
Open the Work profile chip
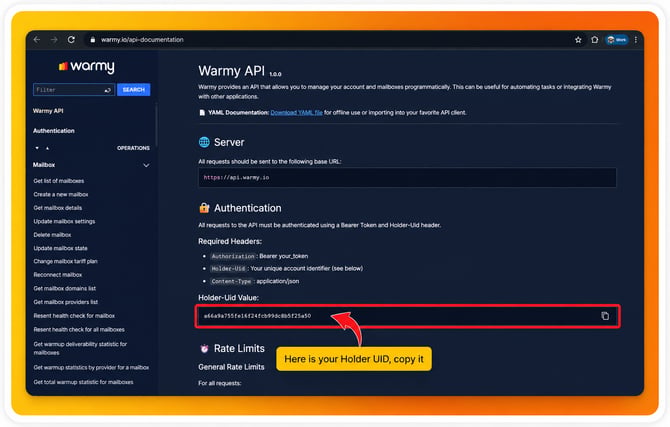coord(617,40)
